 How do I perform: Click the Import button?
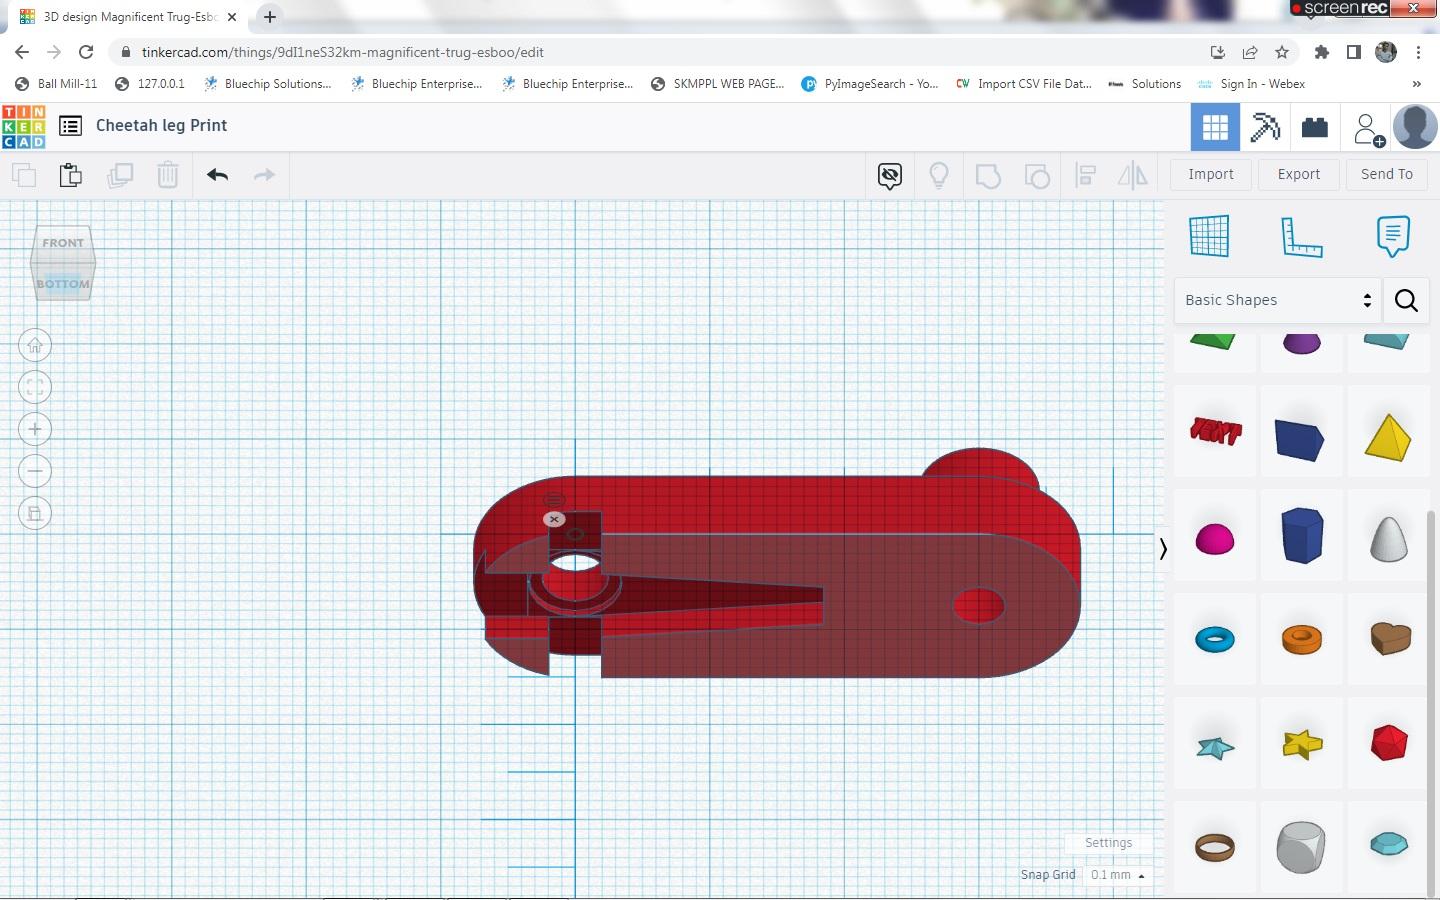[x=1211, y=174]
